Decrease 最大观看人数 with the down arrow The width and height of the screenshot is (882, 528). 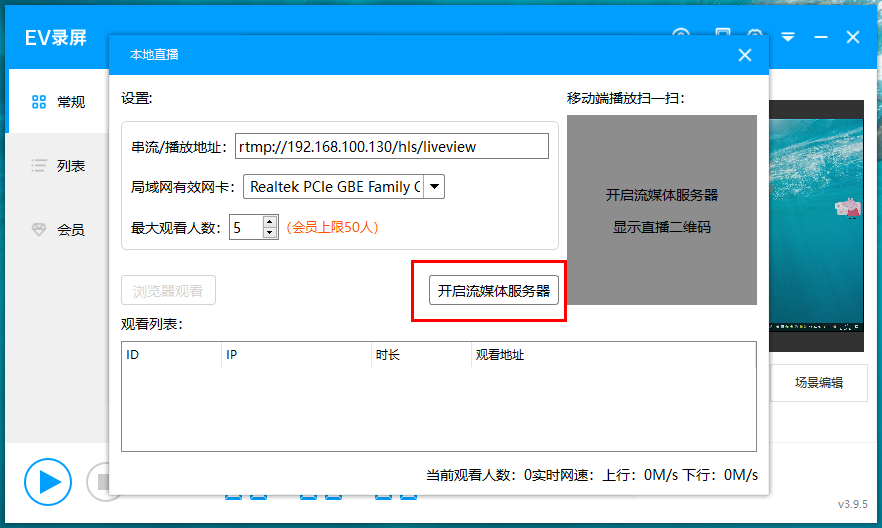269,233
